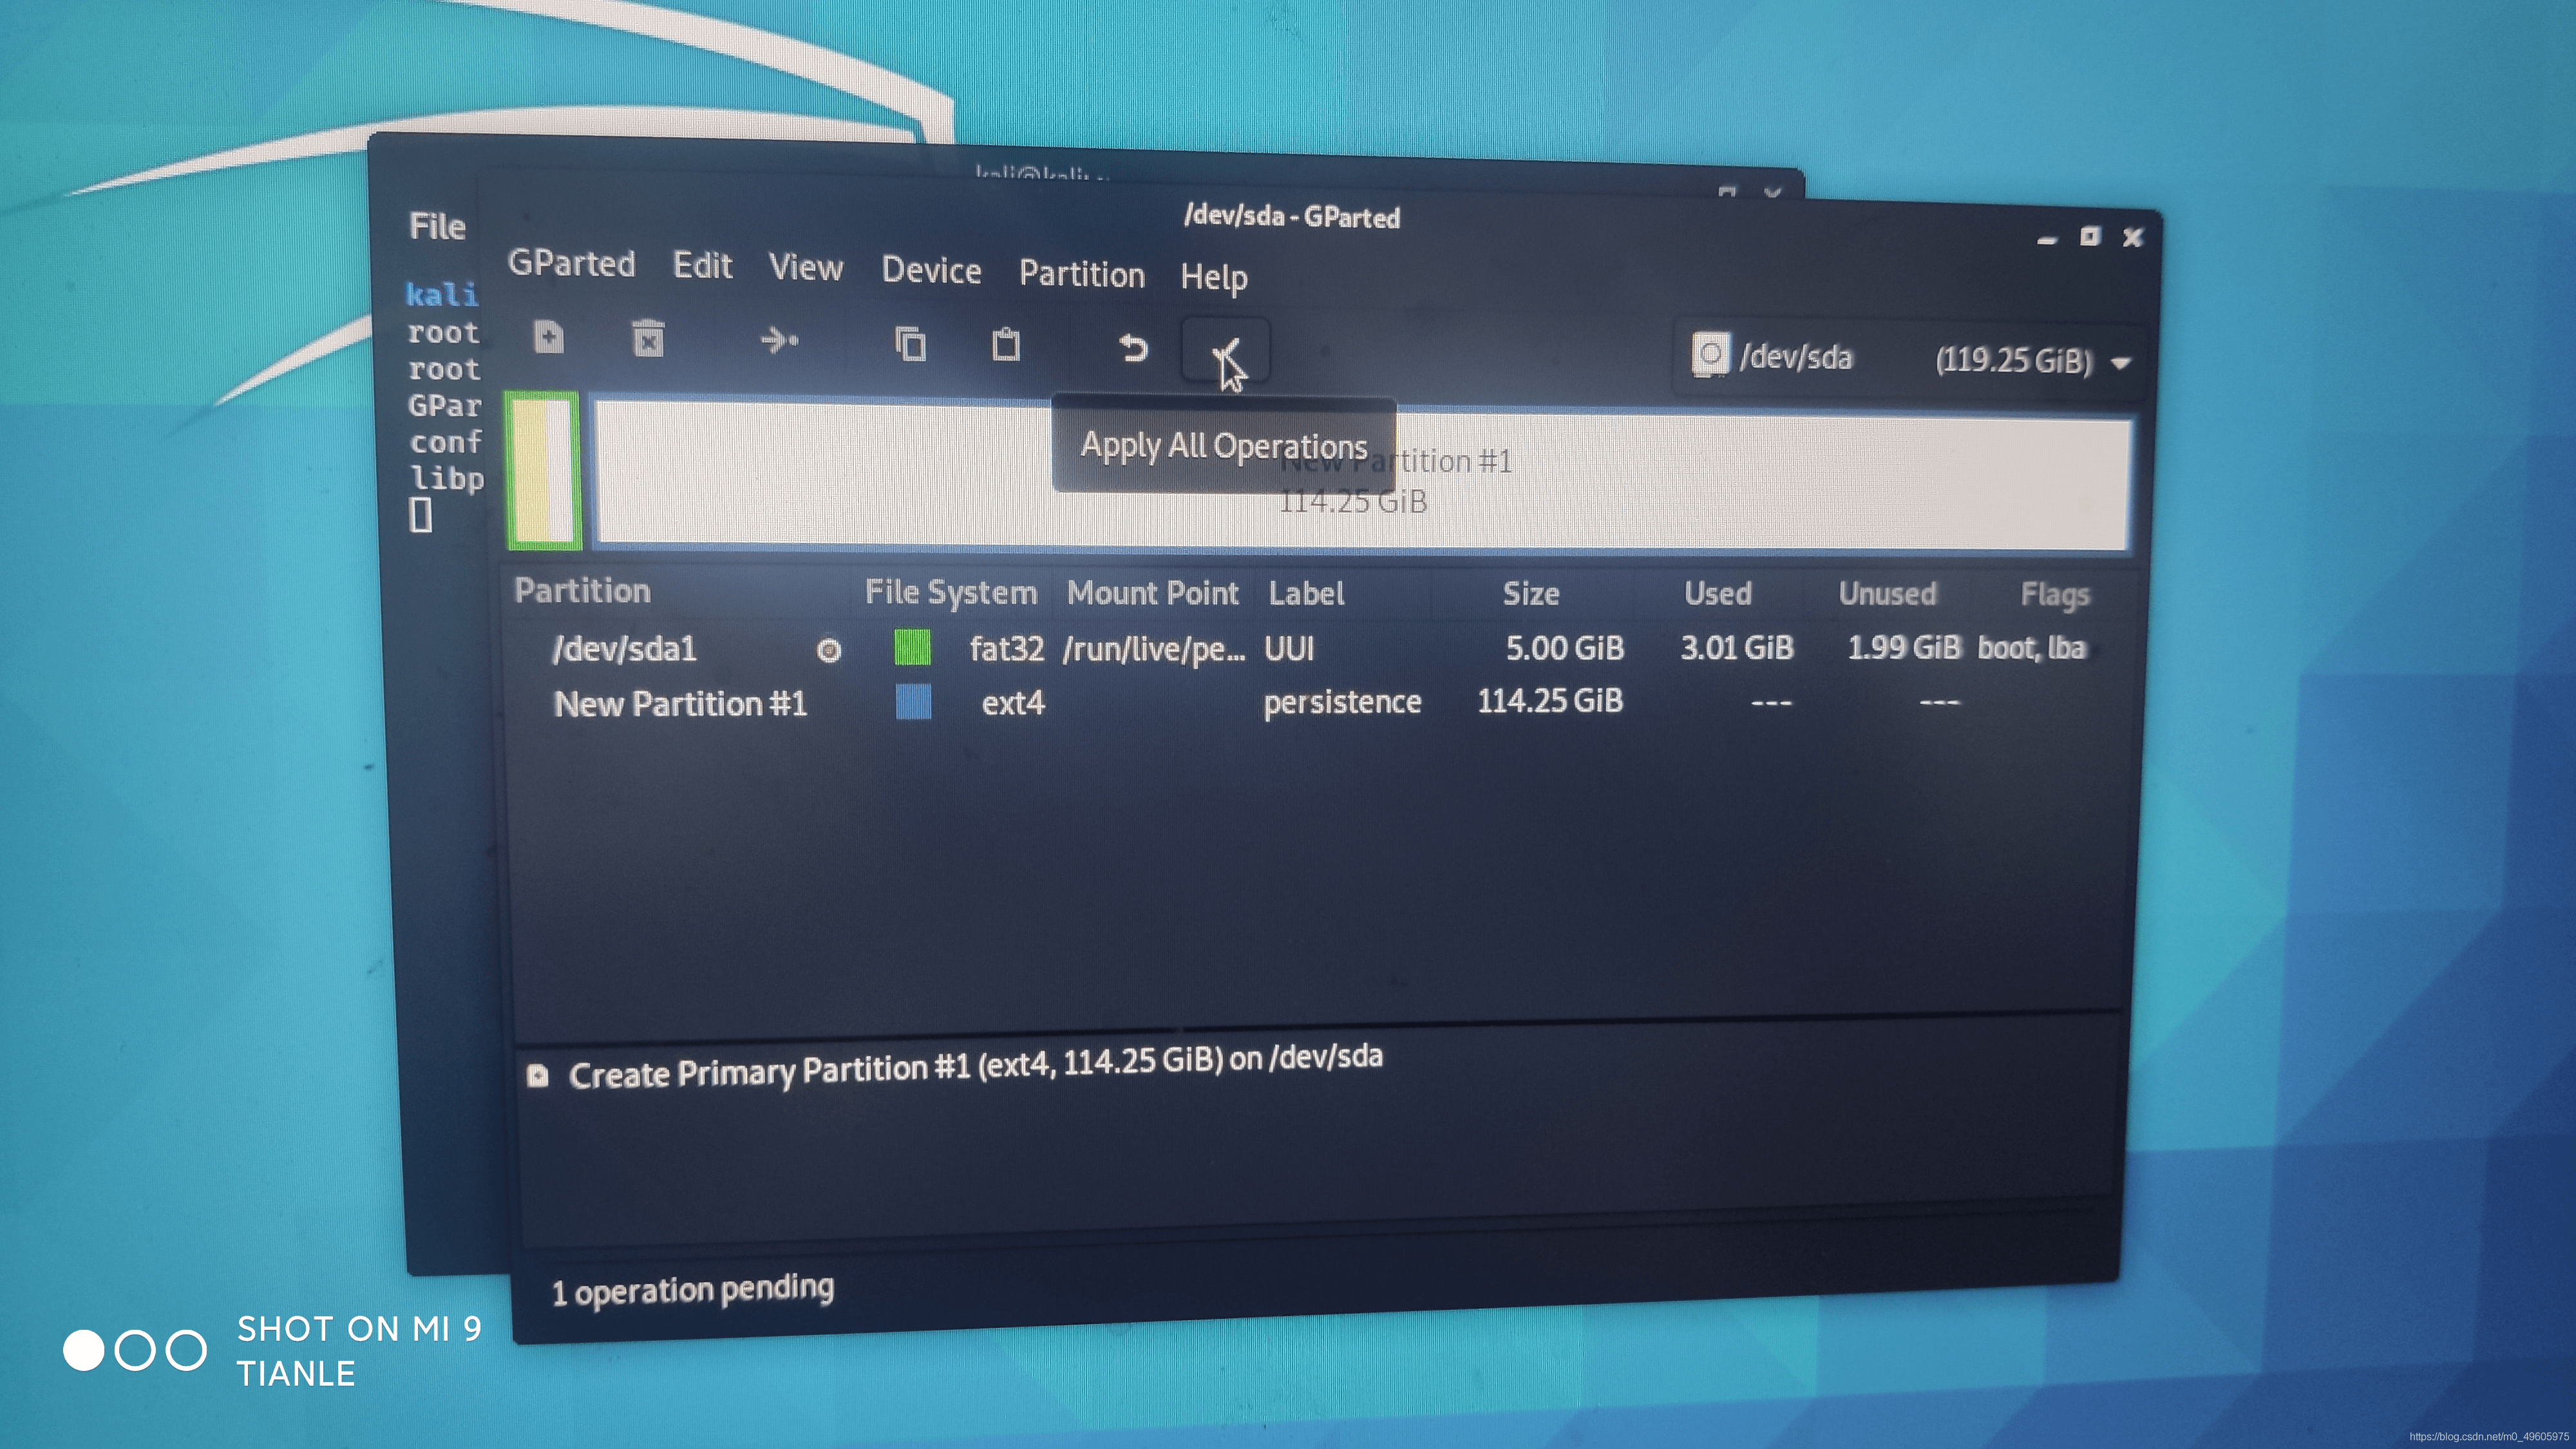Open the GParted menu
2576x1449 pixels.
click(571, 264)
